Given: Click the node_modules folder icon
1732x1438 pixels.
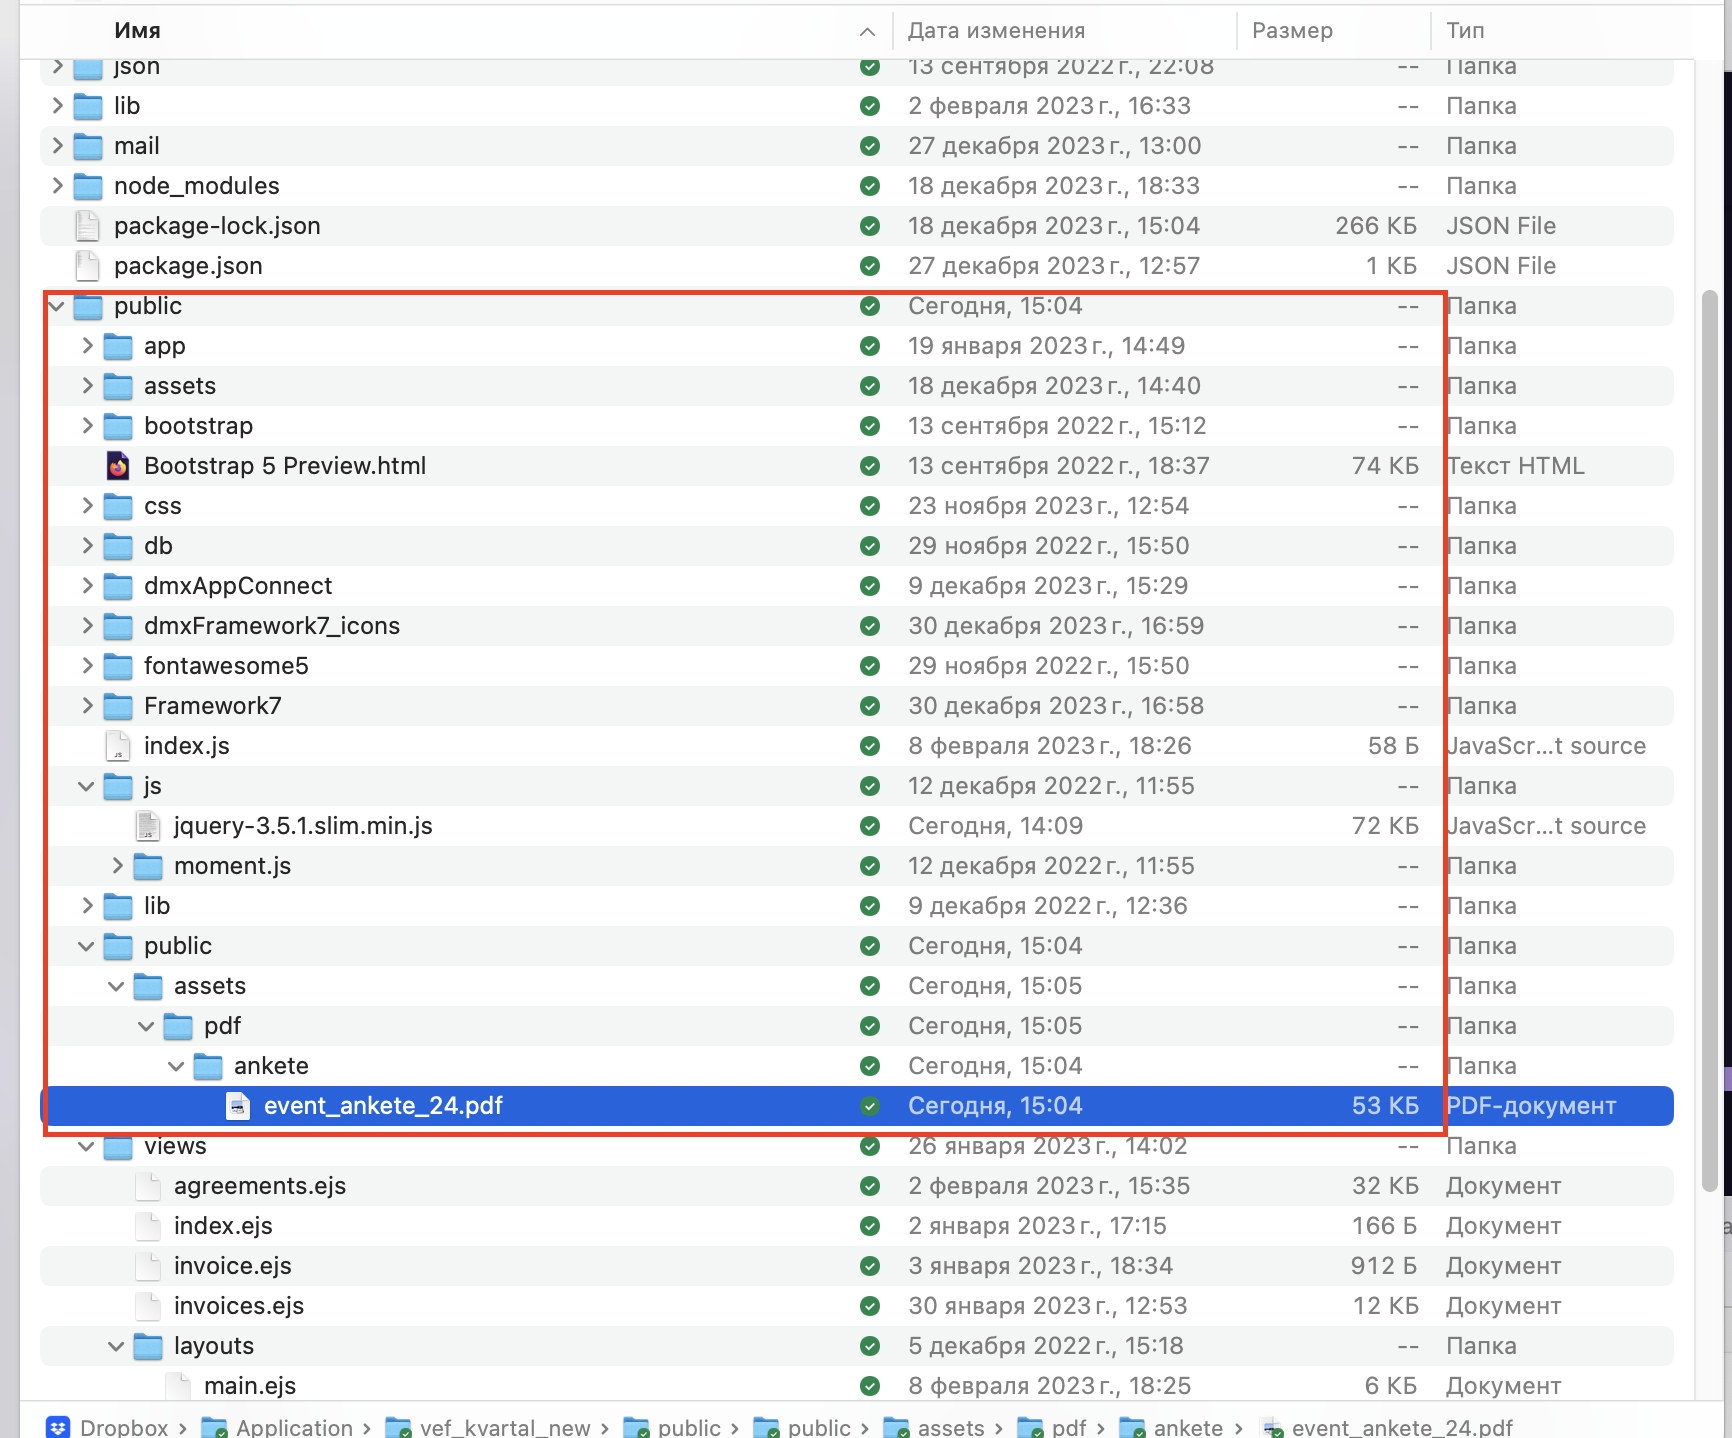Looking at the screenshot, I should (88, 186).
